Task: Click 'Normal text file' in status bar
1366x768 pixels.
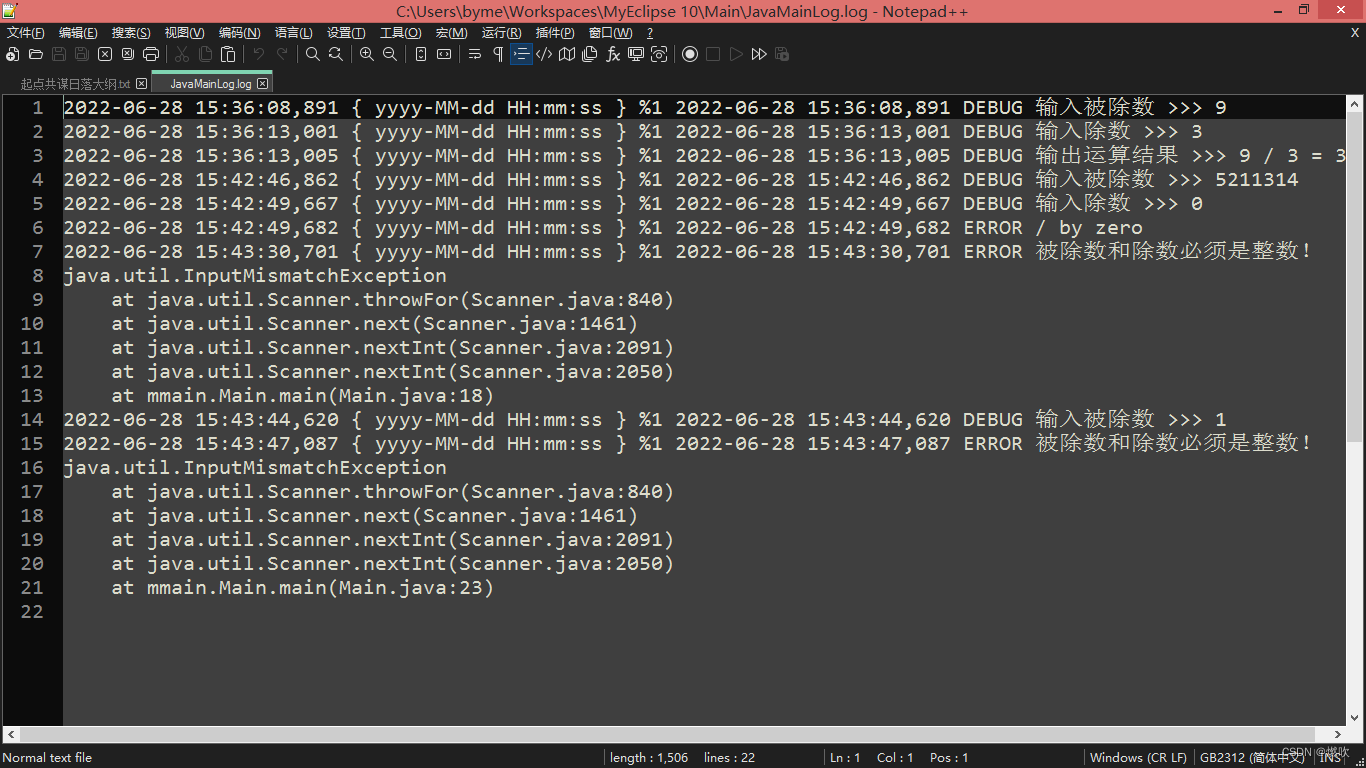Action: pyautogui.click(x=47, y=758)
